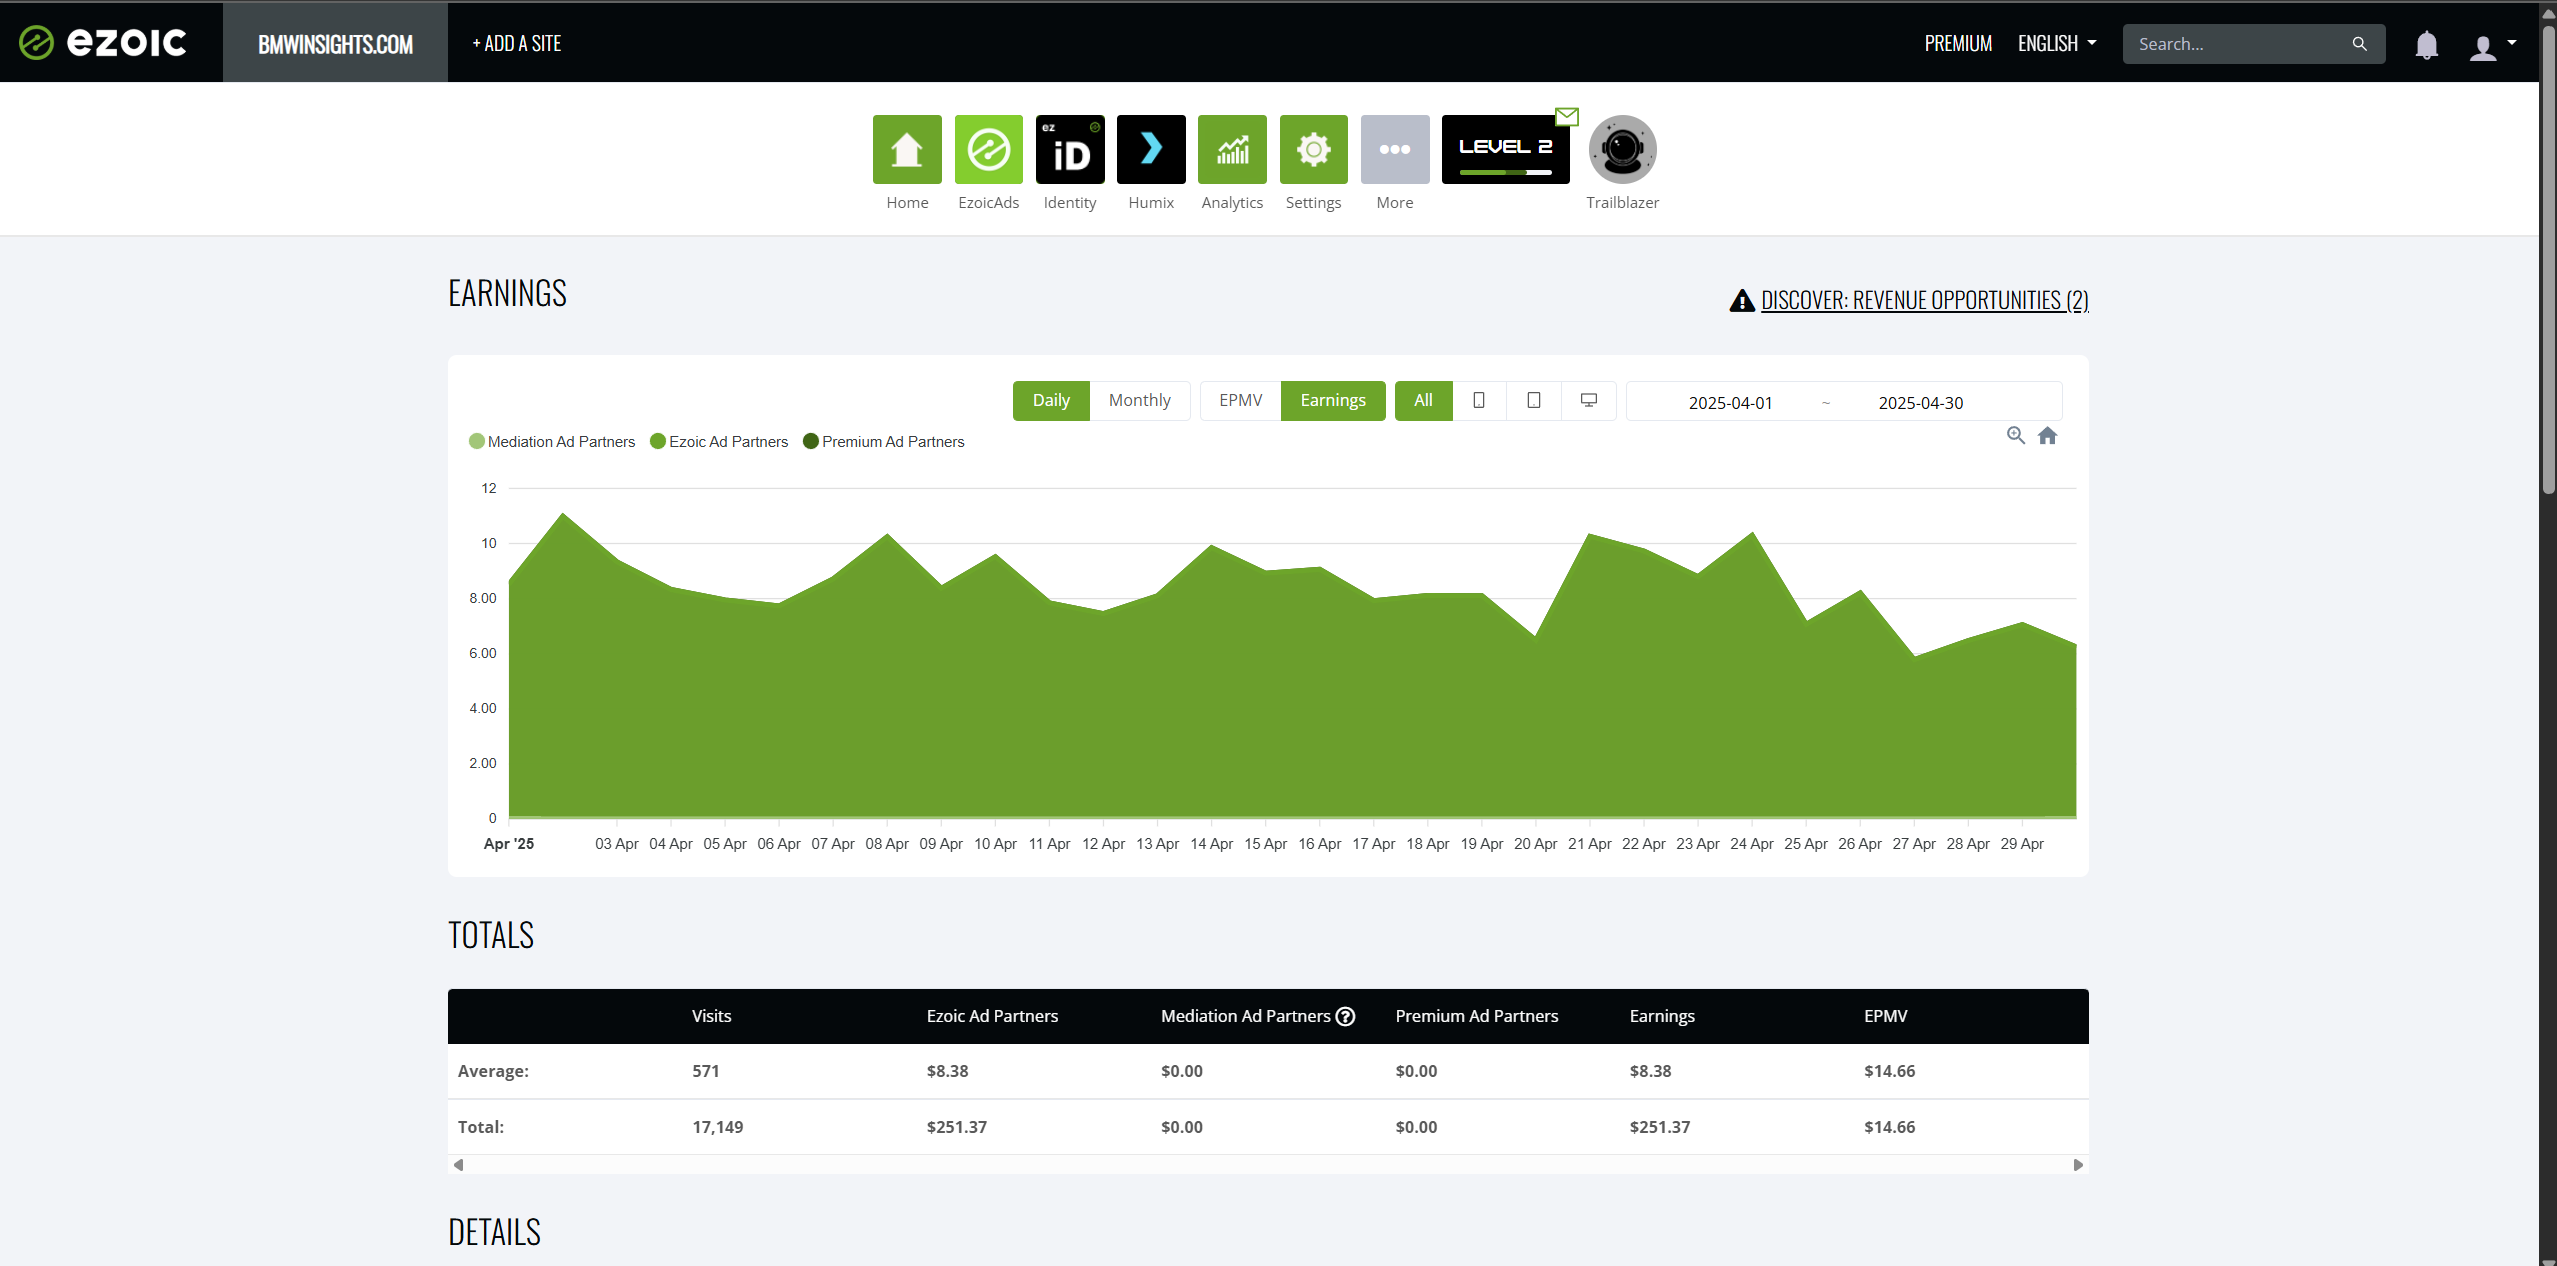Click the average visits value 571

(x=705, y=1071)
